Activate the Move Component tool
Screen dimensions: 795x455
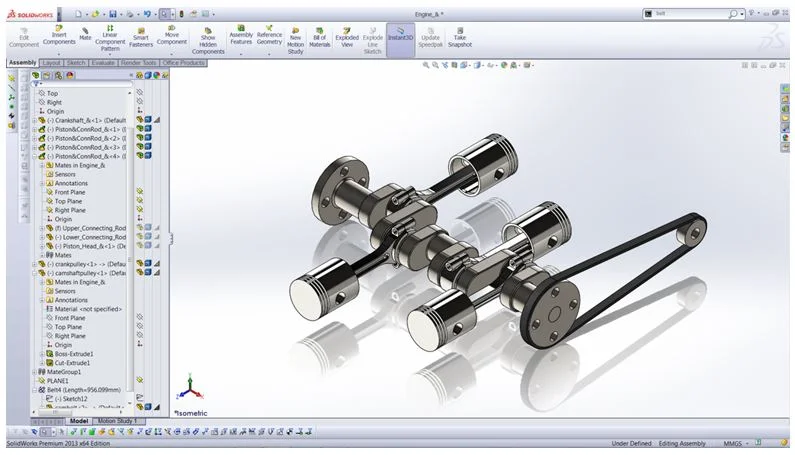click(x=172, y=35)
